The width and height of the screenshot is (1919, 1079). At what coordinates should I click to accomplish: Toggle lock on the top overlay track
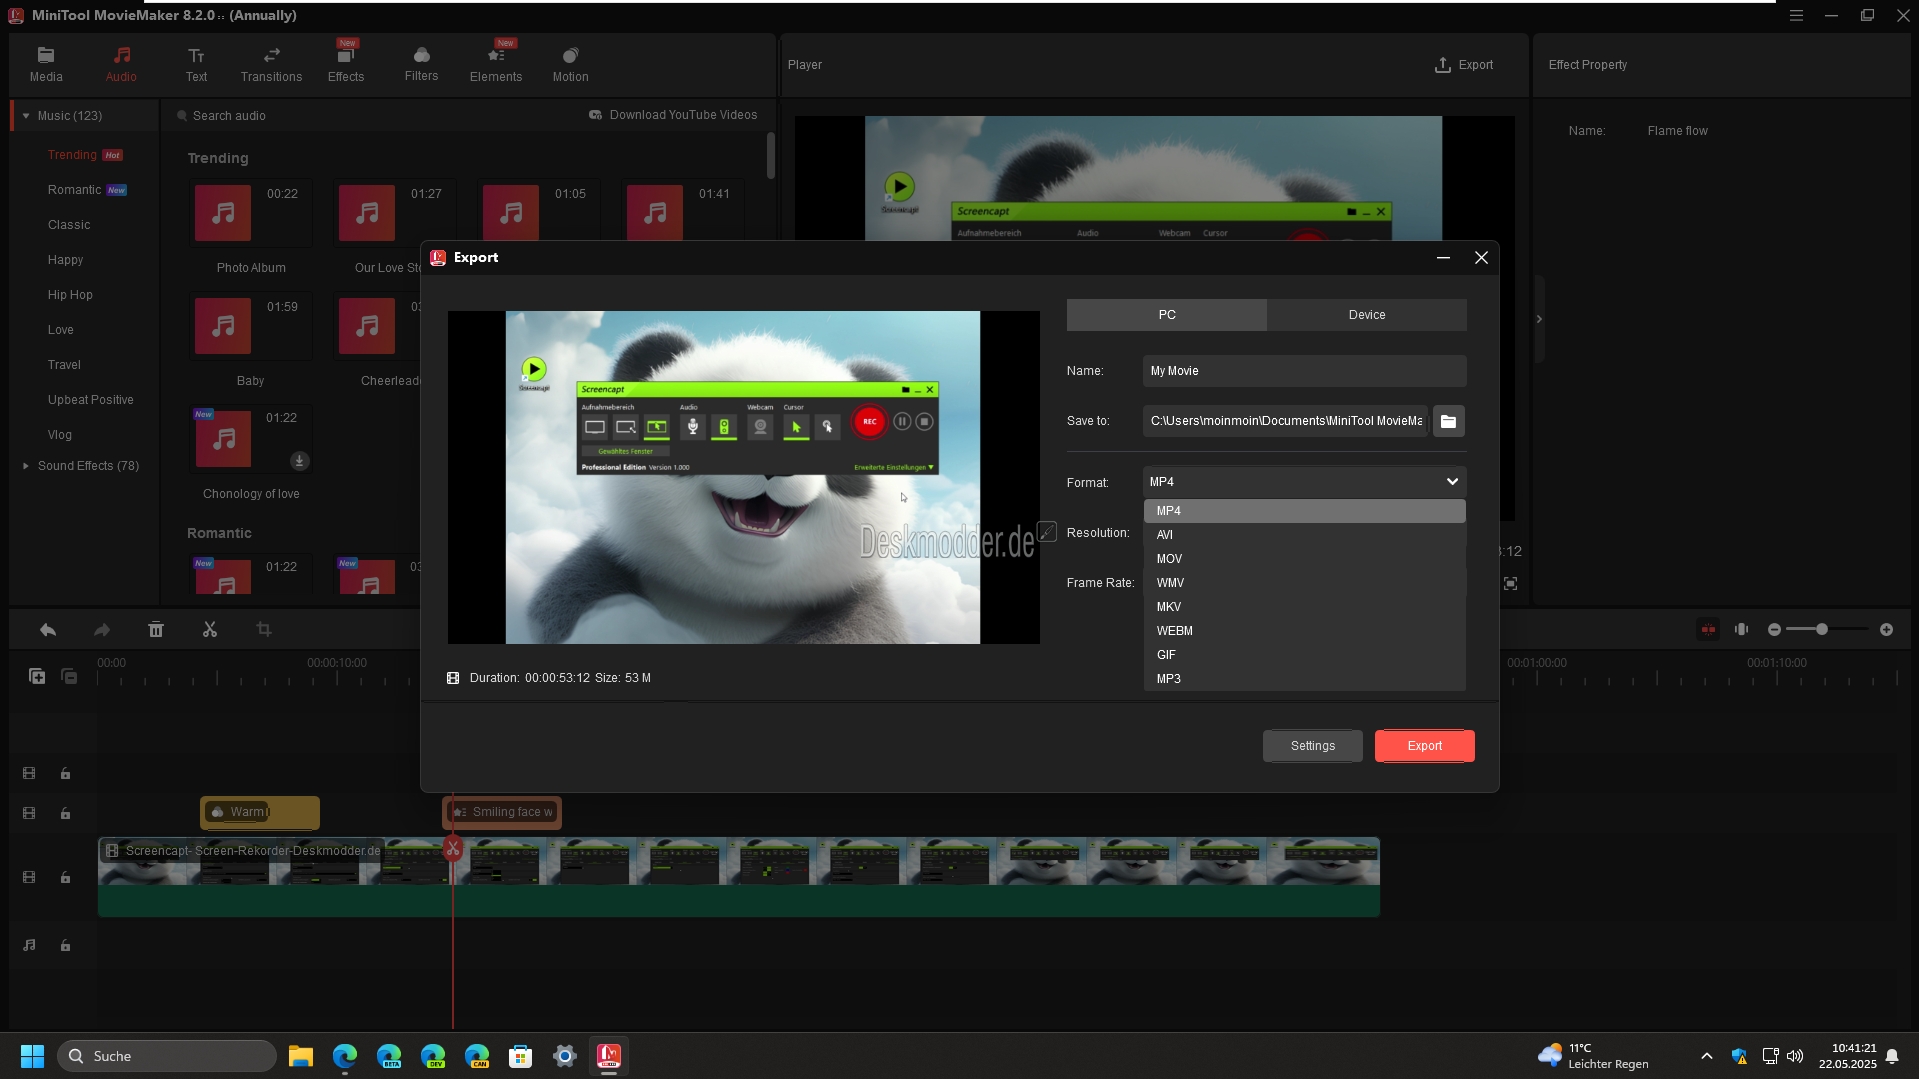tap(65, 774)
